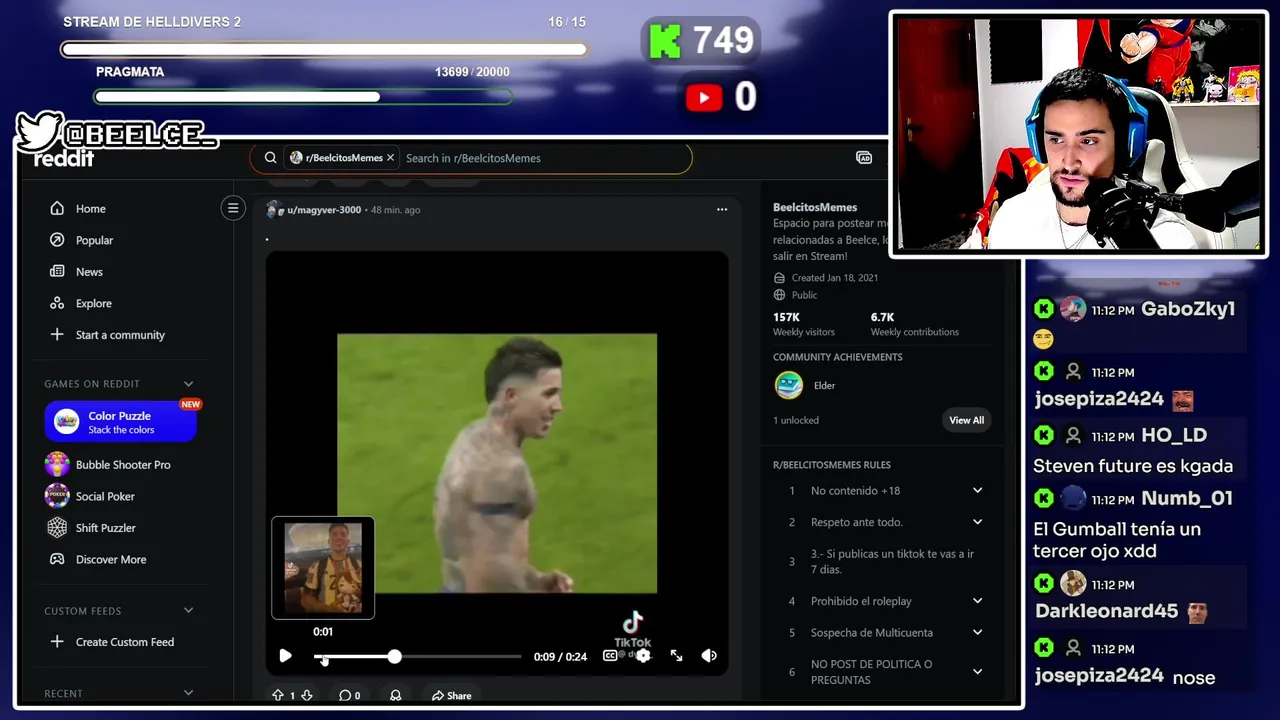1280x720 pixels.
Task: Click Created Jan 18, 2021 text
Action: pos(834,278)
